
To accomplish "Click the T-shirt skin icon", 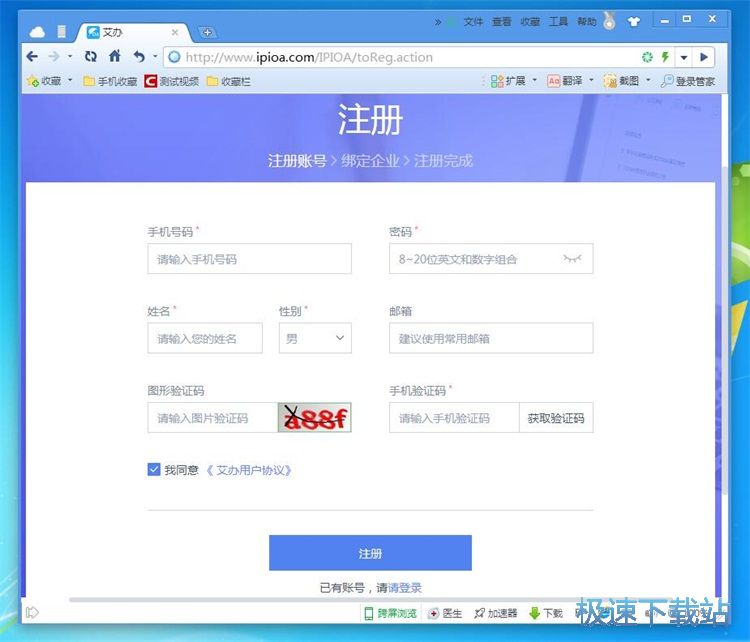I will [x=634, y=21].
